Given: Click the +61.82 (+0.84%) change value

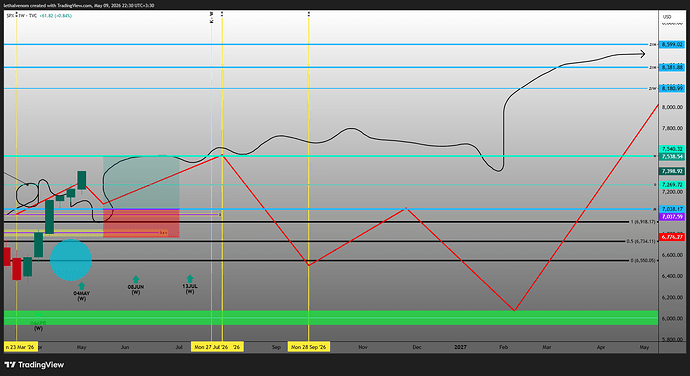Looking at the screenshot, I should coord(55,15).
